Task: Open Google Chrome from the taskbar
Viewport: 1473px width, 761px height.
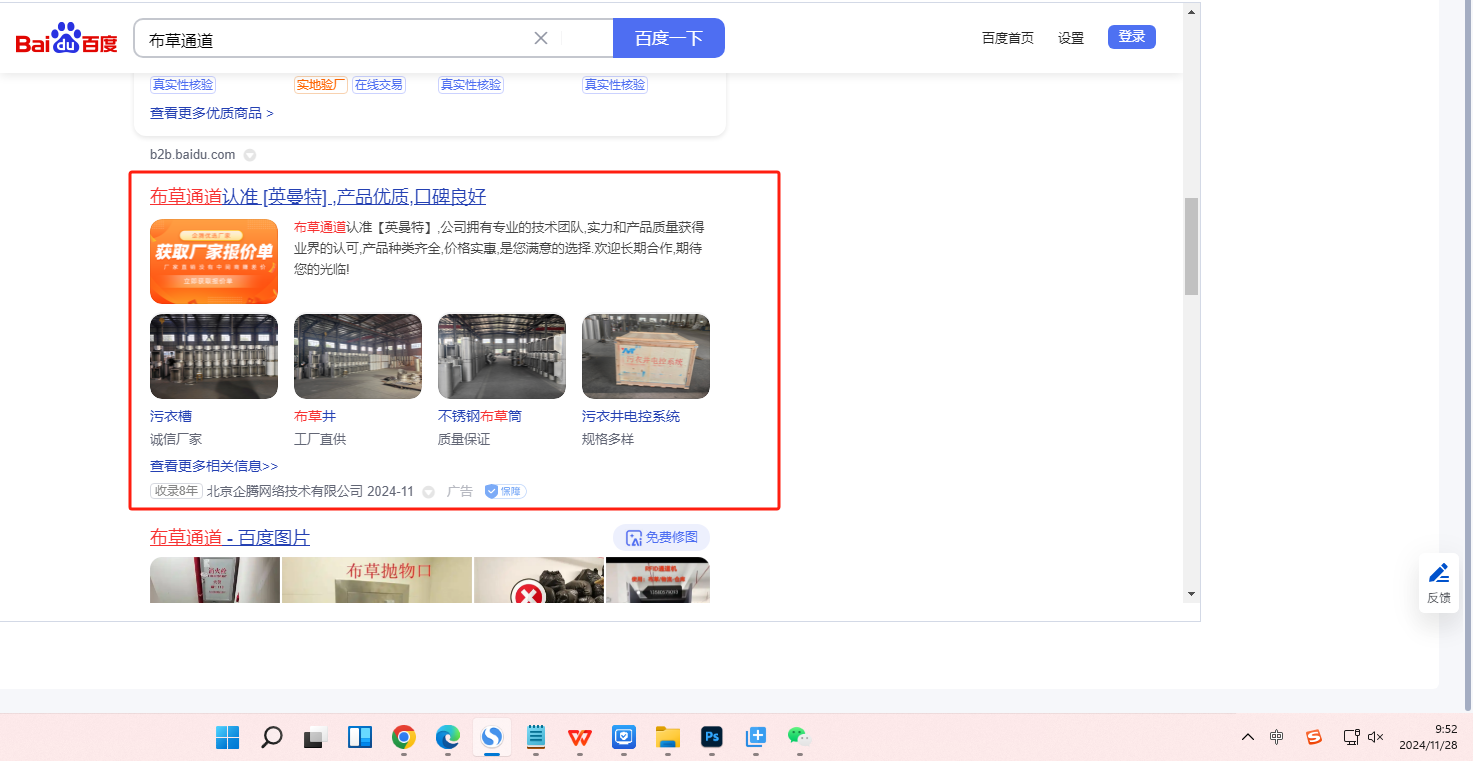Action: click(x=404, y=738)
